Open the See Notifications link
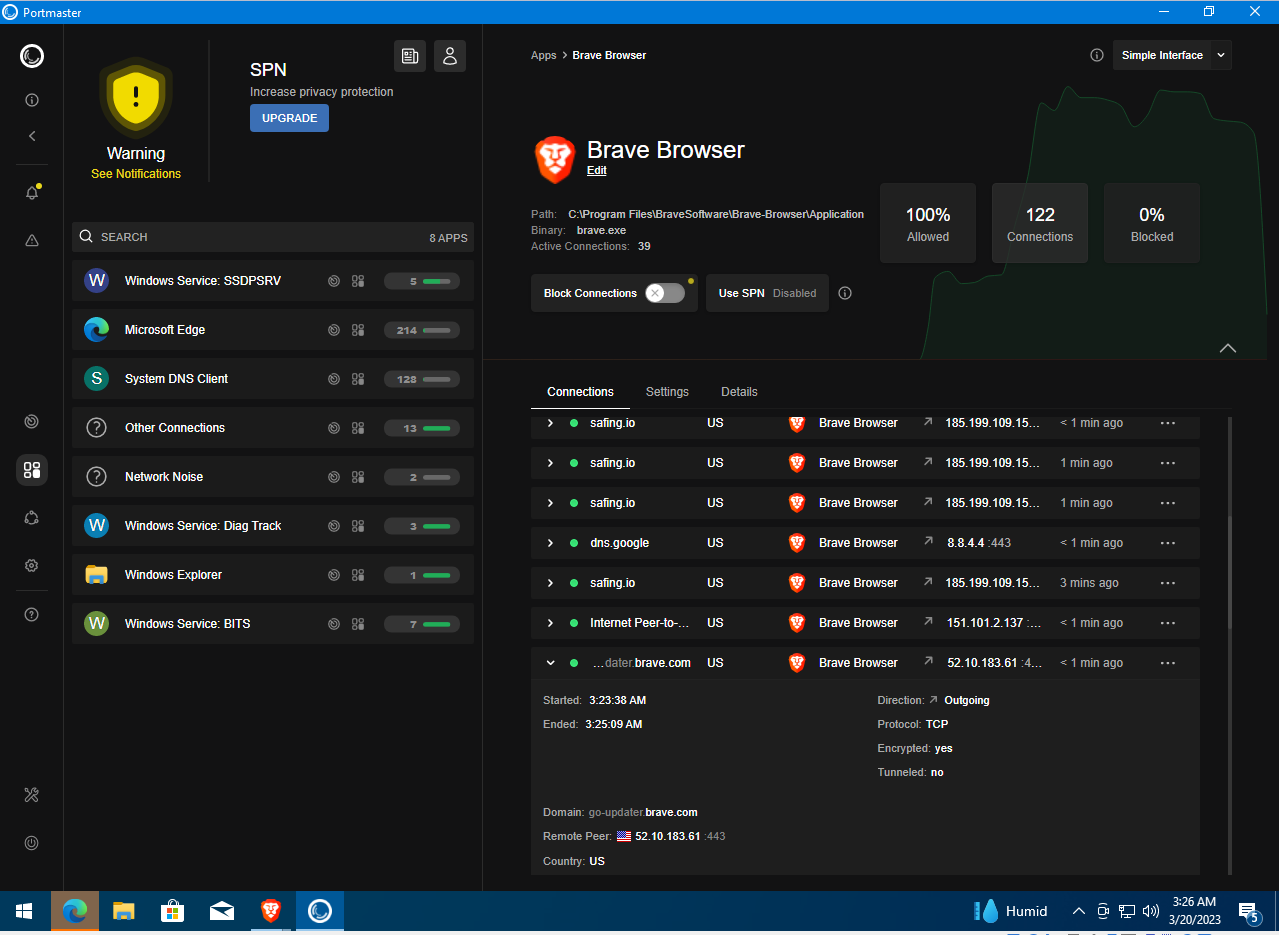 tap(136, 174)
